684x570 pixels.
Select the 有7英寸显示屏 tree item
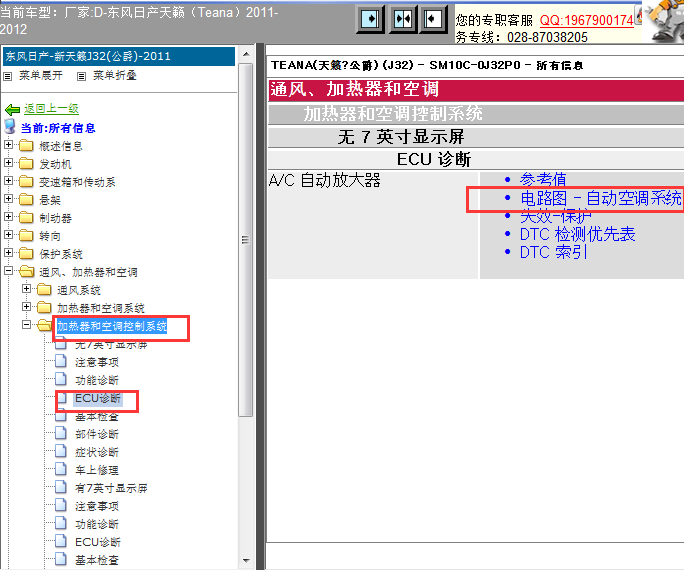coord(111,488)
